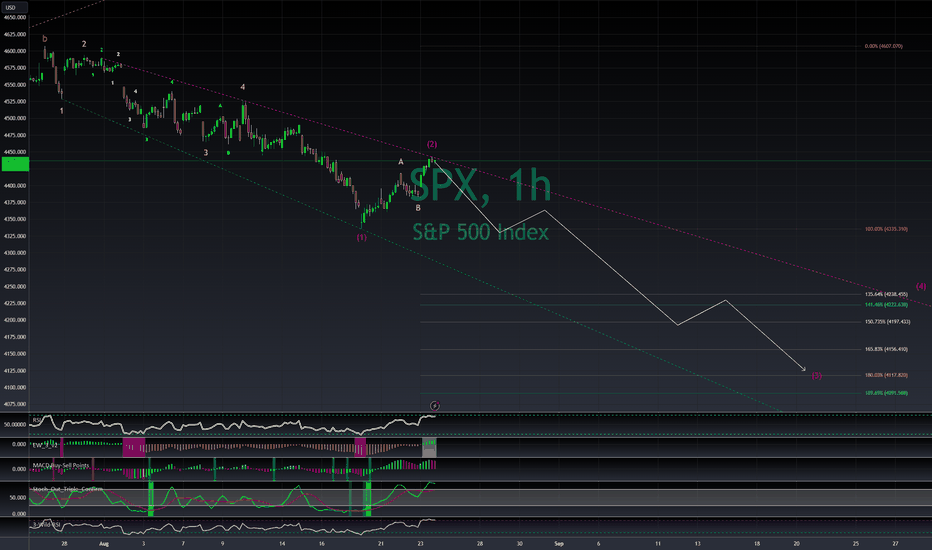Click the 4650.000 price axis label
This screenshot has height=550, width=932.
click(x=14, y=17)
